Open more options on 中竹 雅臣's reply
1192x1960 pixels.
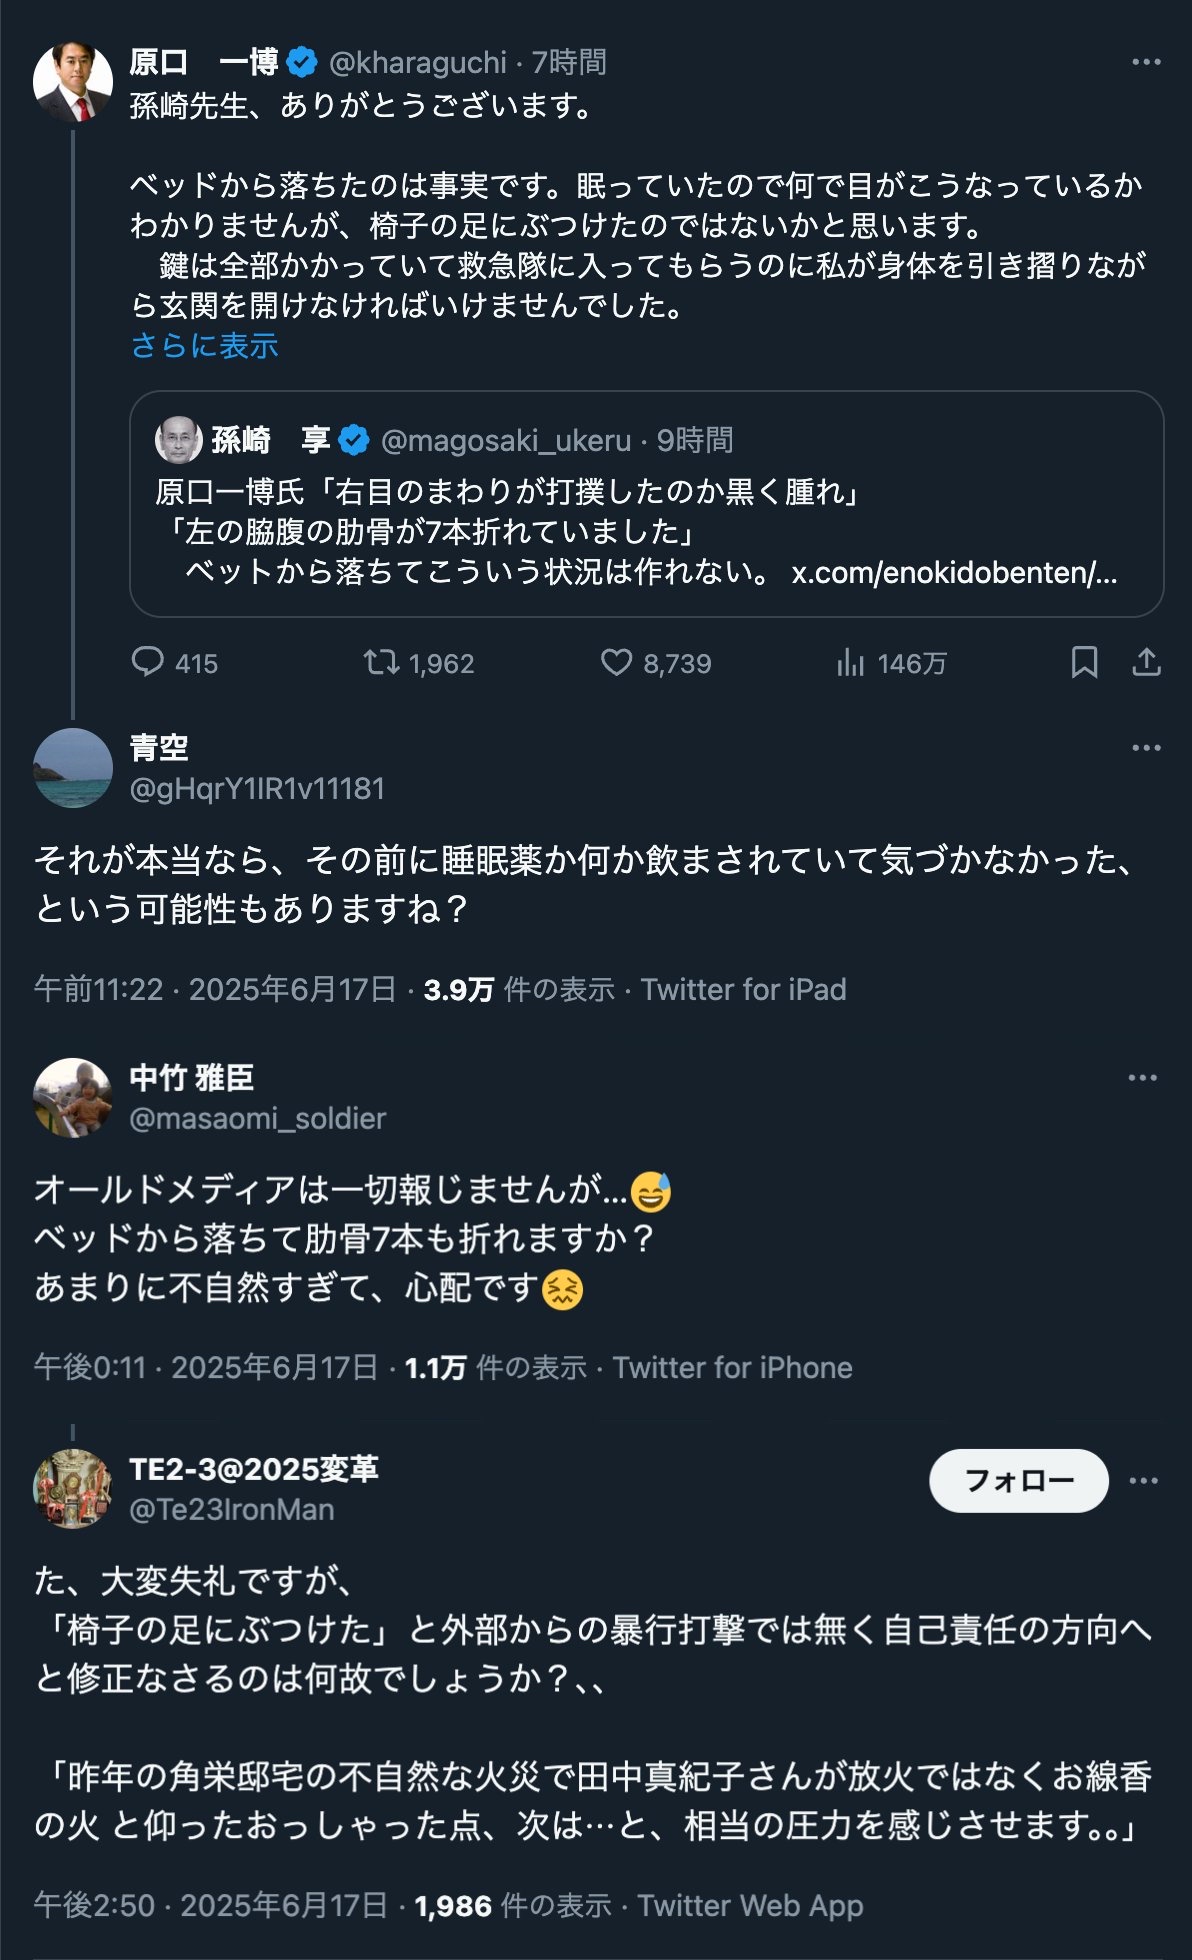tap(1142, 1078)
